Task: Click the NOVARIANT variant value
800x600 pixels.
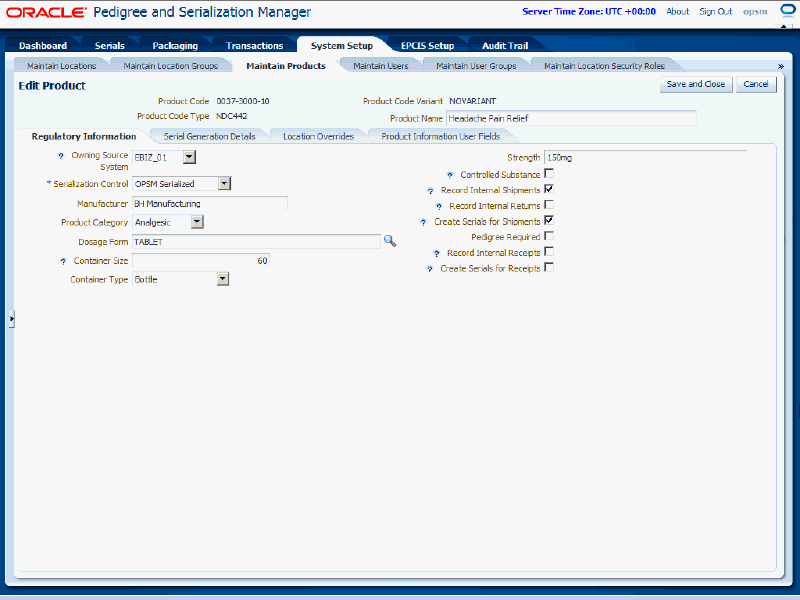Action: [x=472, y=101]
